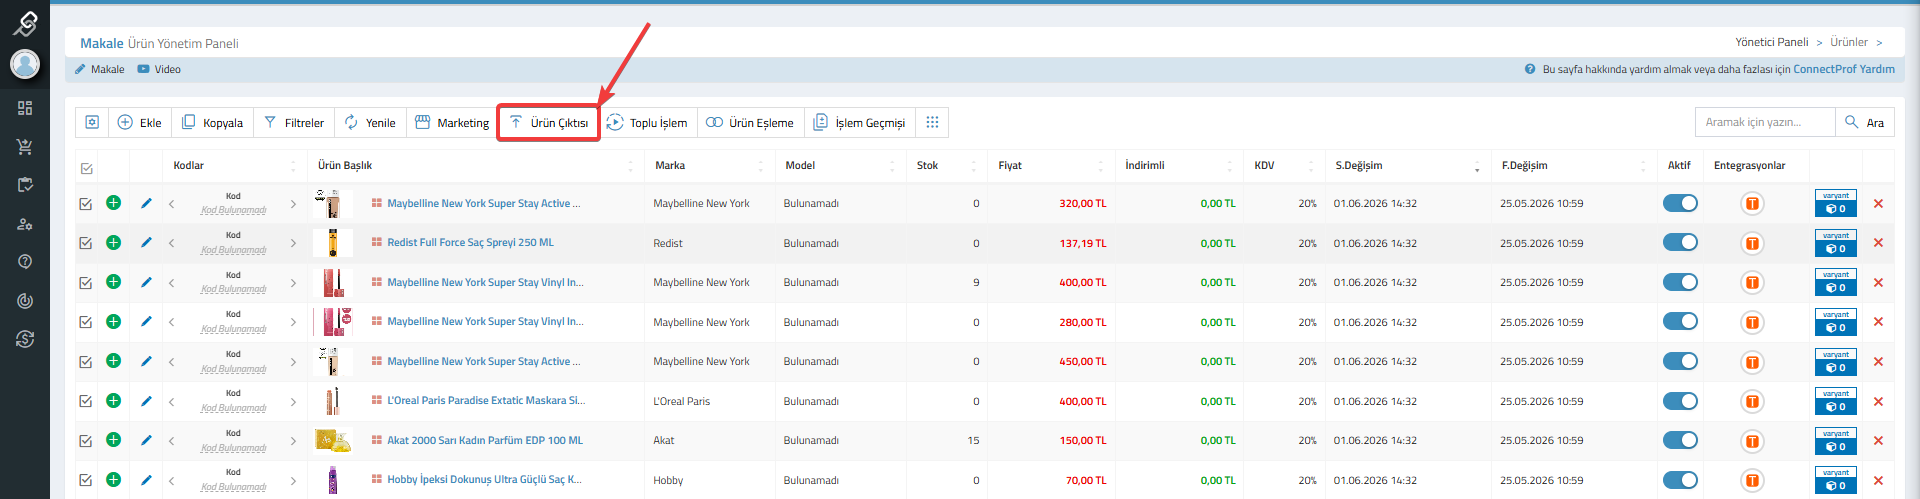Click price 70,00 TL cell
This screenshot has height=499, width=1920.
pyautogui.click(x=1086, y=480)
